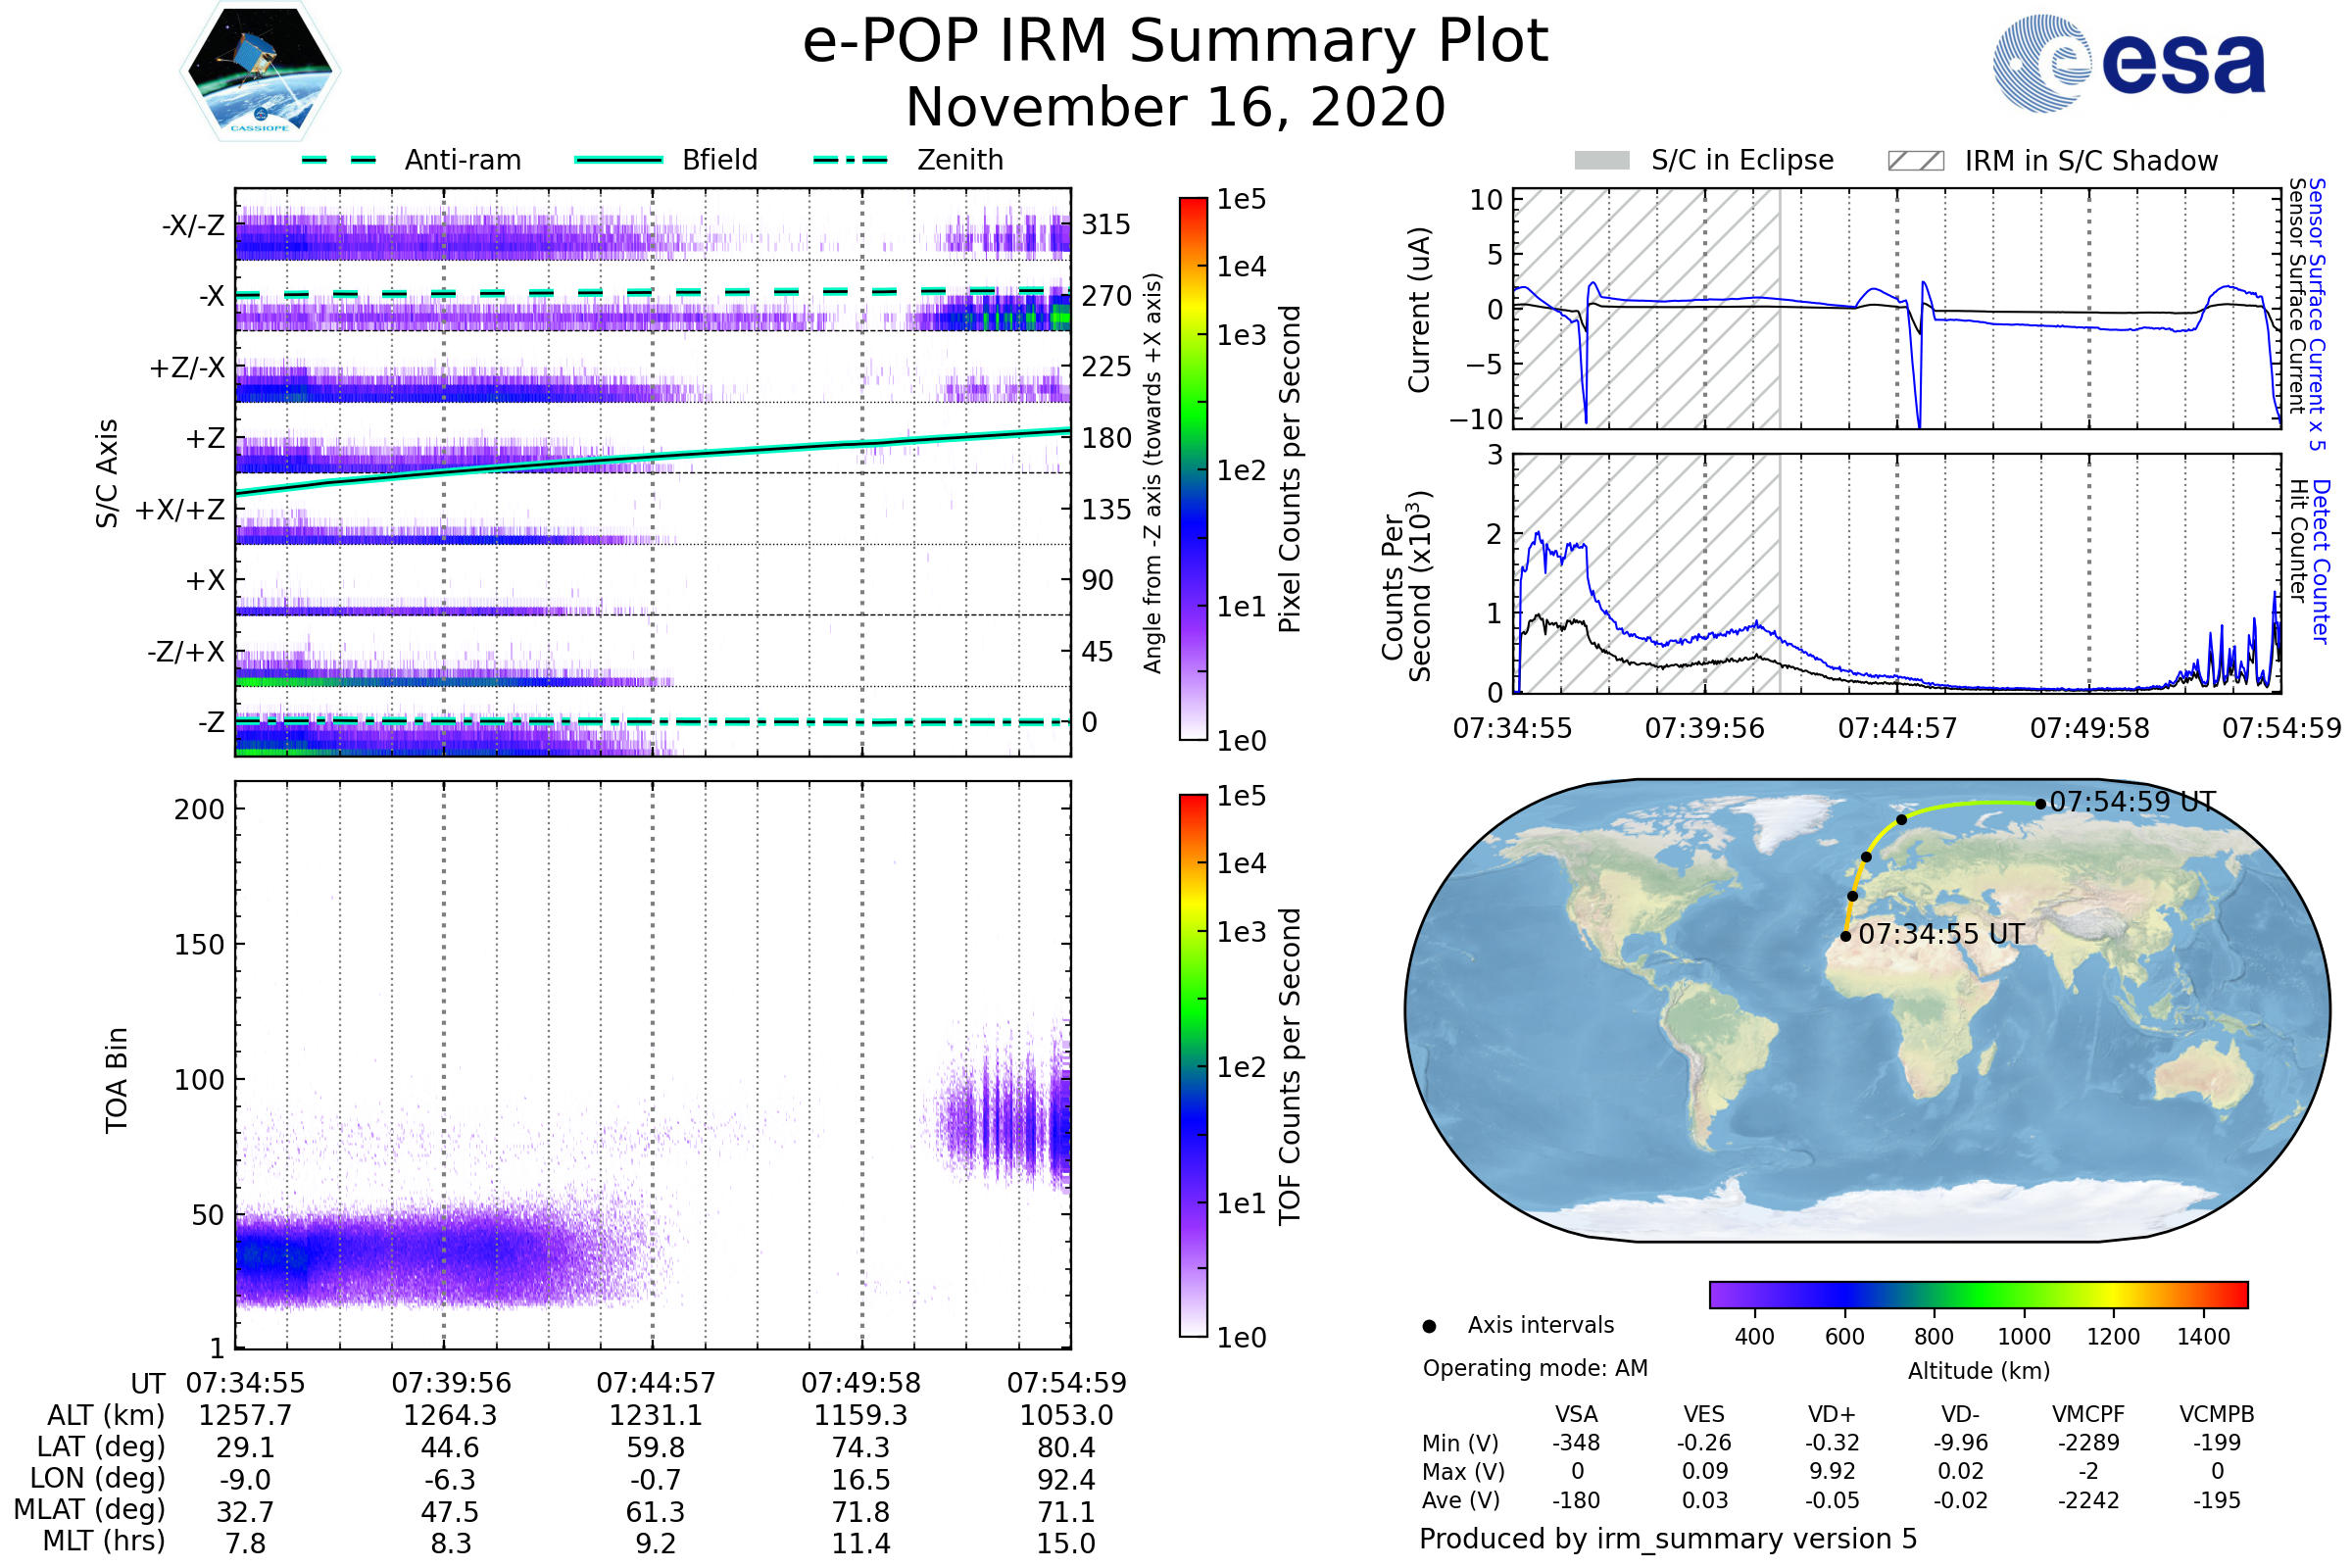2352x1568 pixels.
Task: Click the Axis intervals black dot marker
Action: point(1429,1326)
